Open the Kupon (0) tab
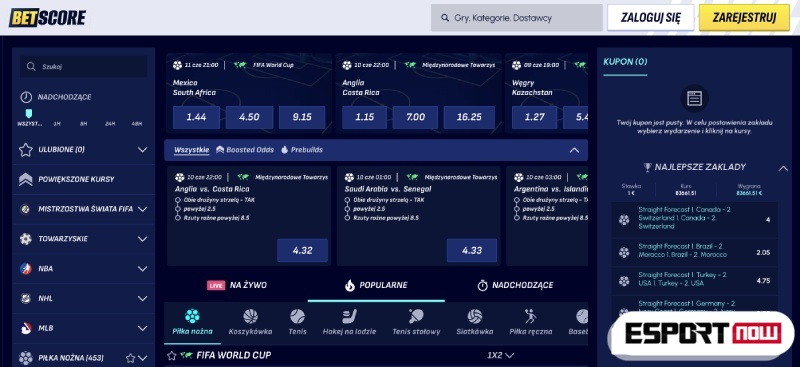 [x=625, y=62]
